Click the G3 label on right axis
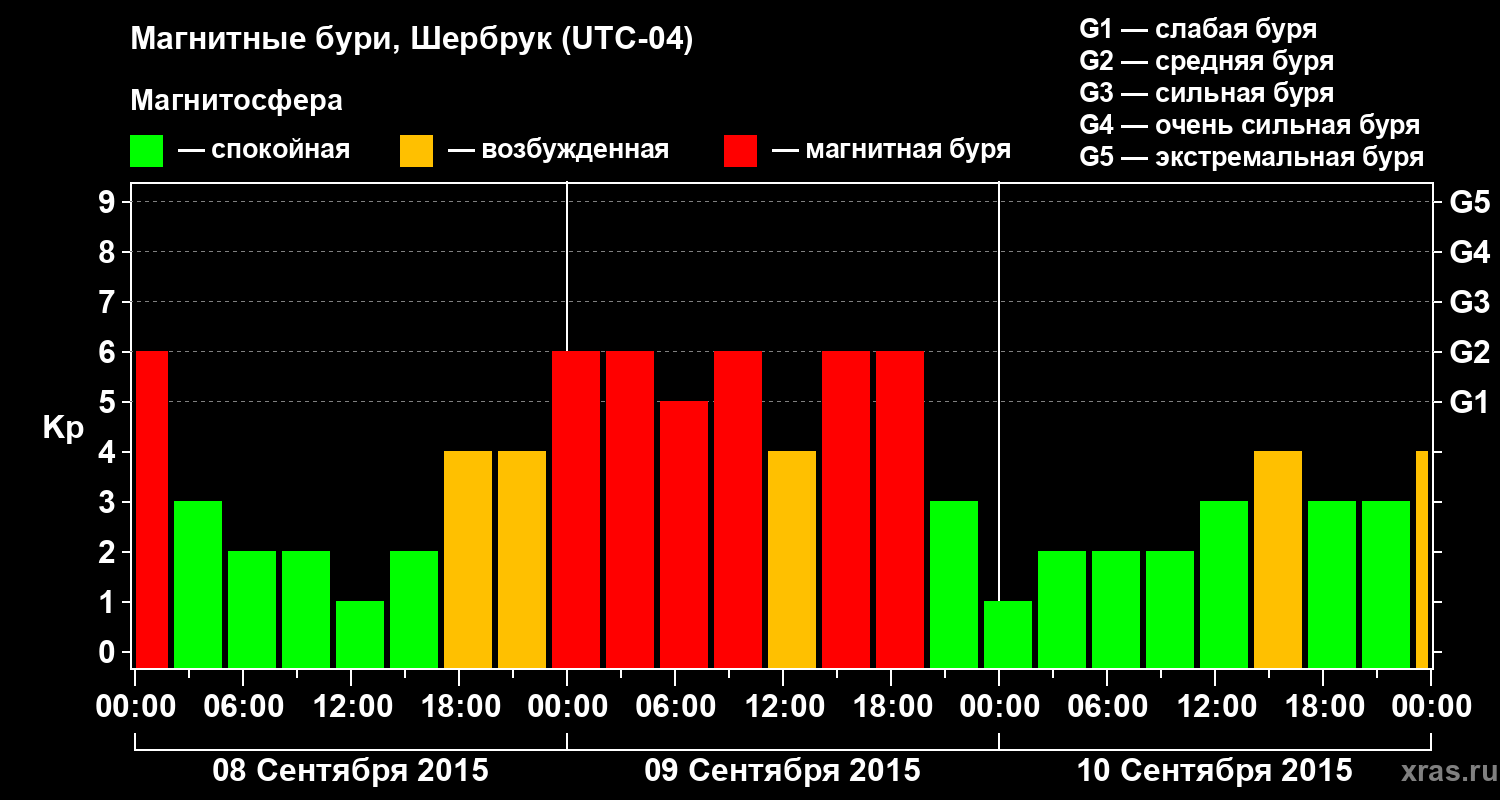The image size is (1500, 800). [1469, 302]
